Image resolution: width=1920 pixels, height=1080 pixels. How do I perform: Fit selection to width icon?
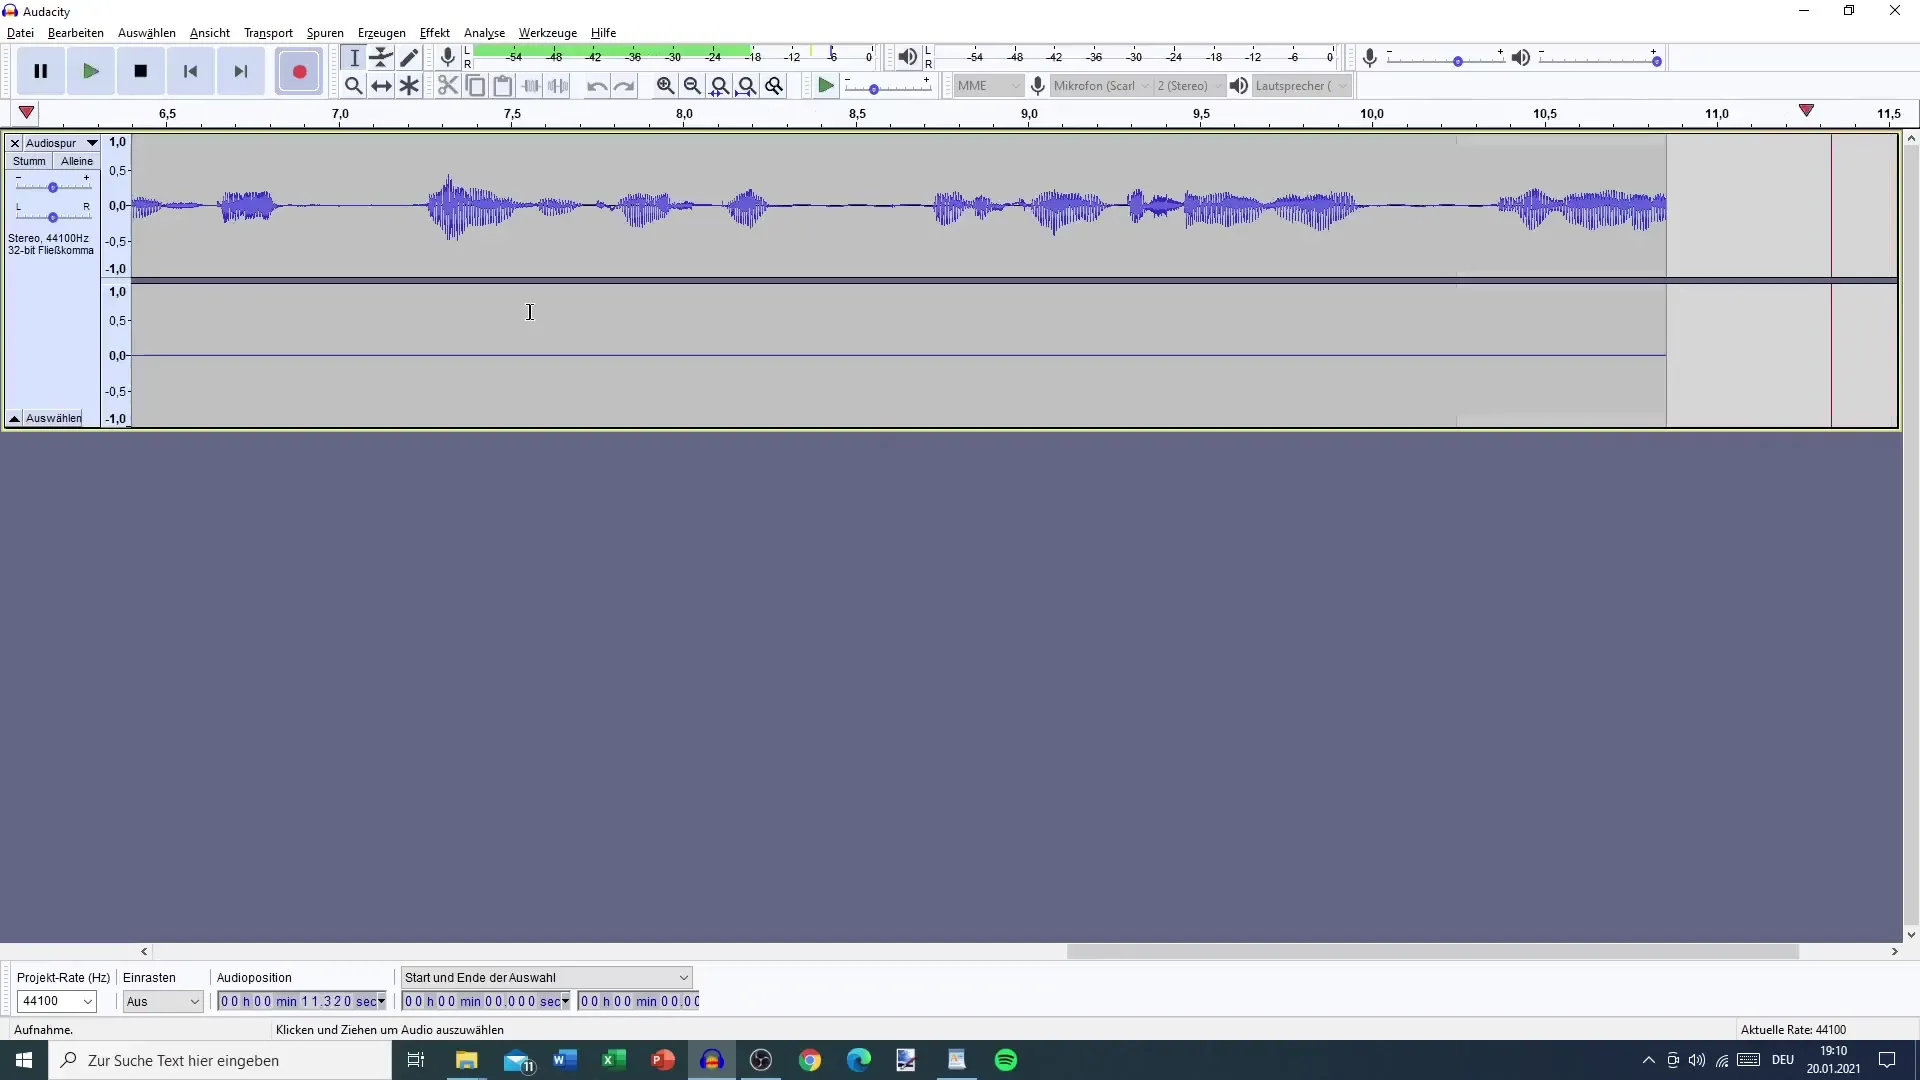tap(719, 86)
